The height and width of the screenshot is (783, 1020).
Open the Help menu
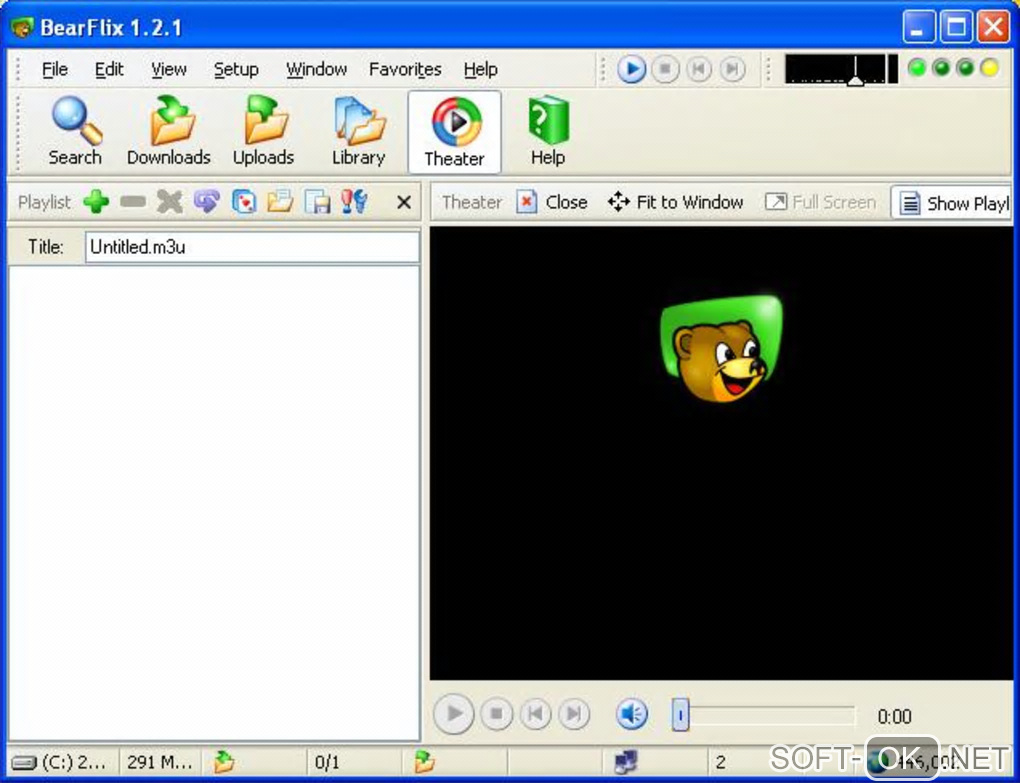(481, 69)
